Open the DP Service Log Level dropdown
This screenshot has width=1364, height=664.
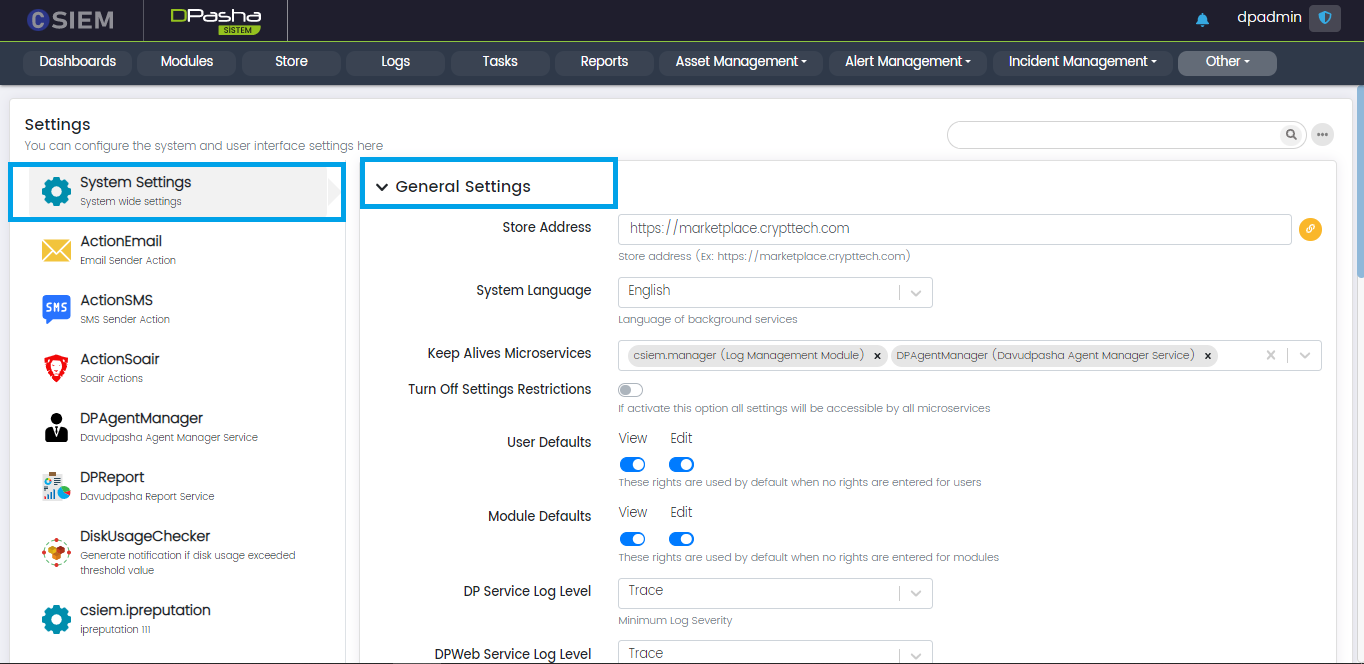click(x=775, y=592)
